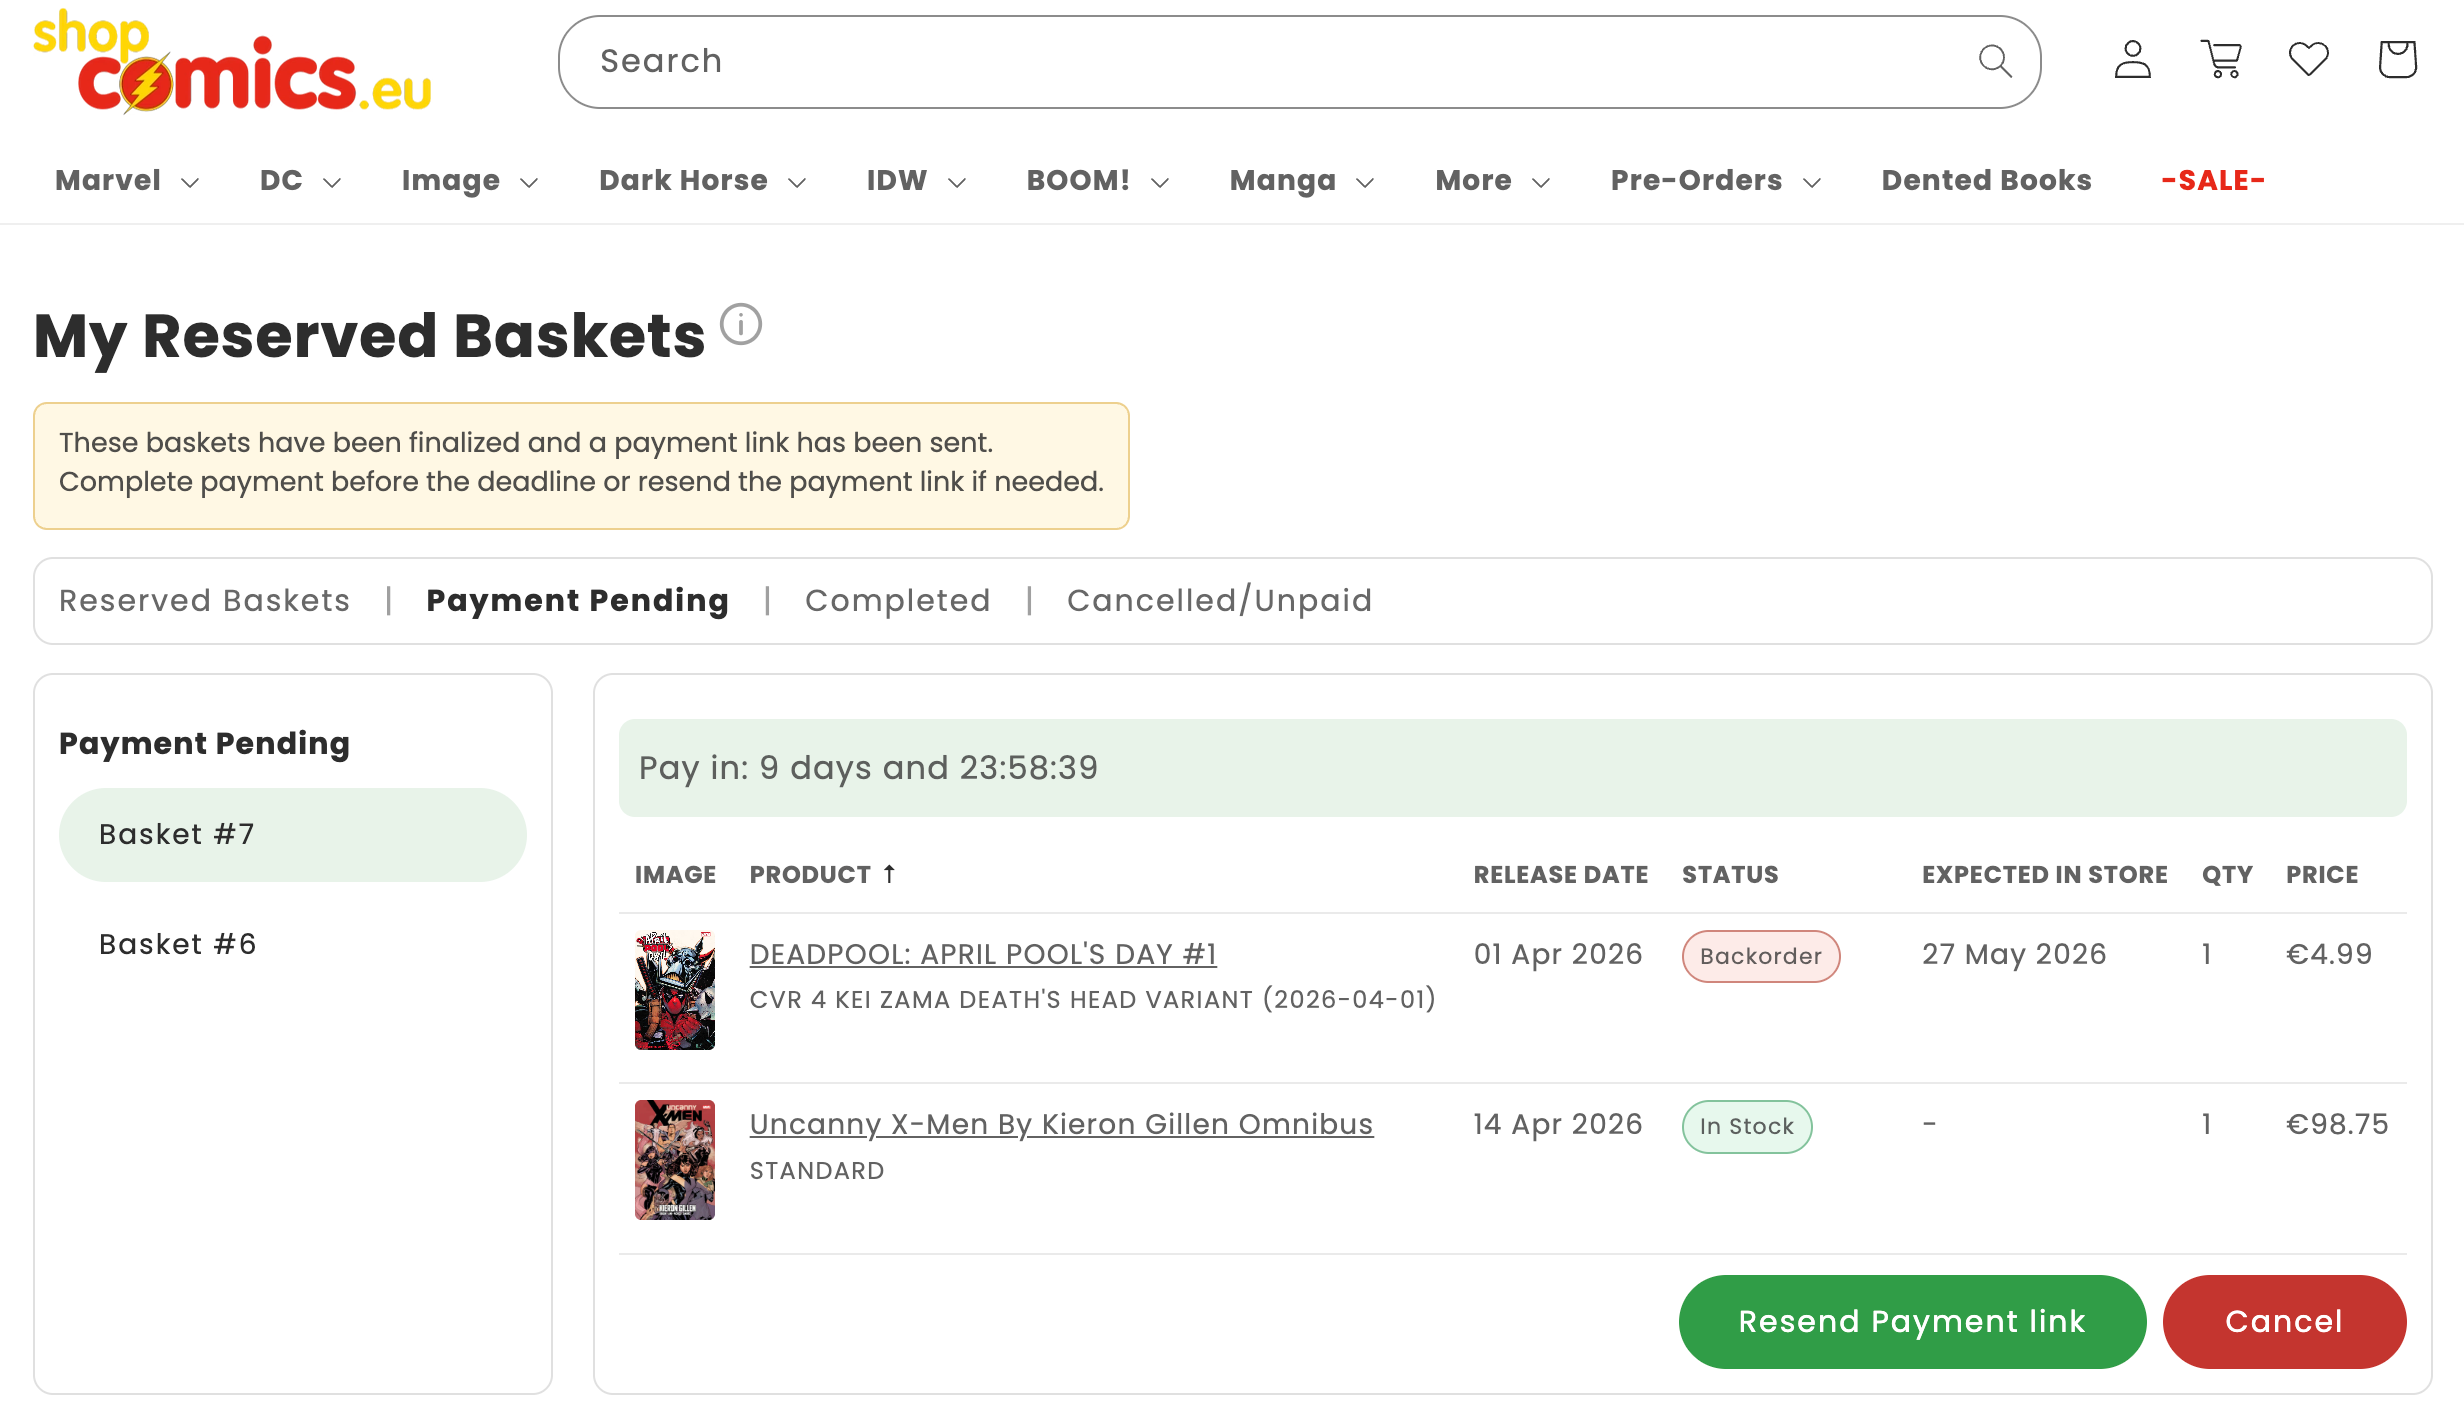2464x1420 pixels.
Task: Expand the Dark Horse menu
Action: click(702, 181)
